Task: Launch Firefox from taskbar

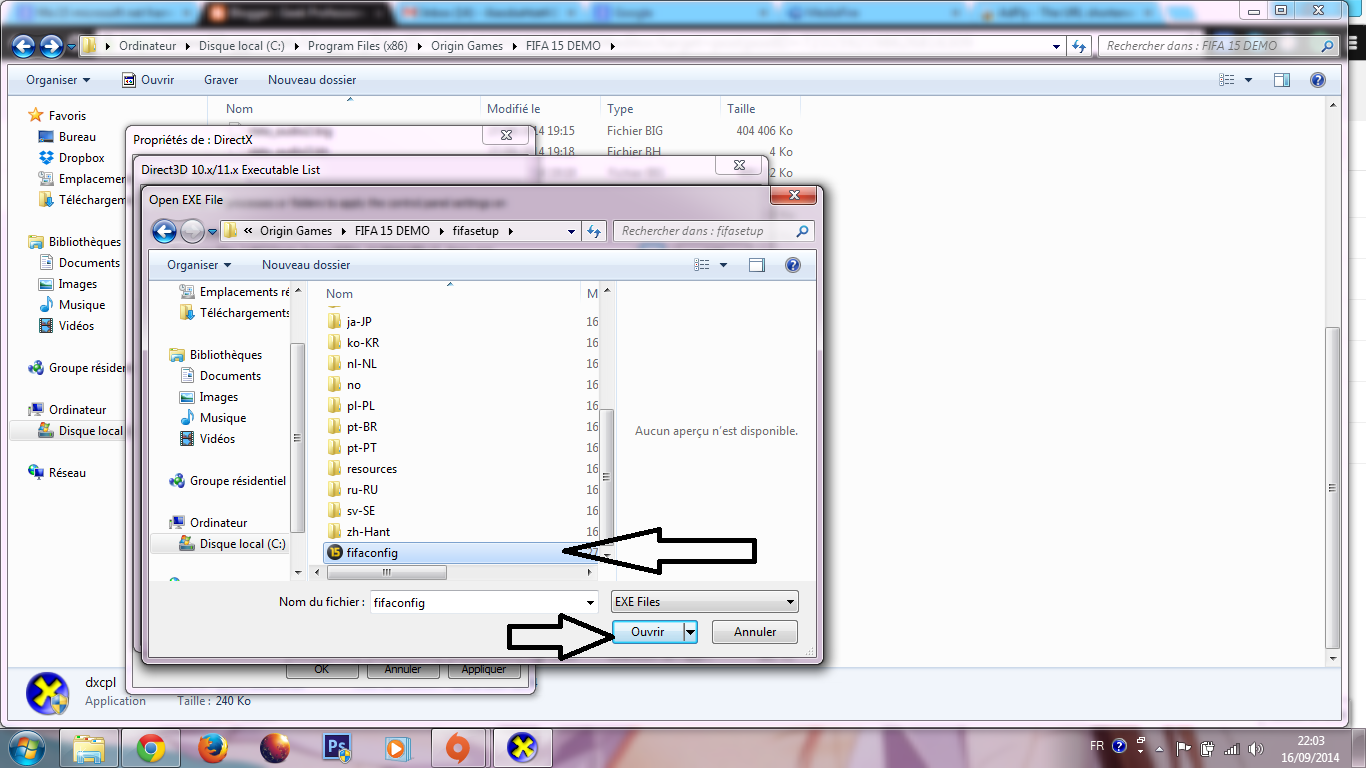Action: pyautogui.click(x=213, y=748)
